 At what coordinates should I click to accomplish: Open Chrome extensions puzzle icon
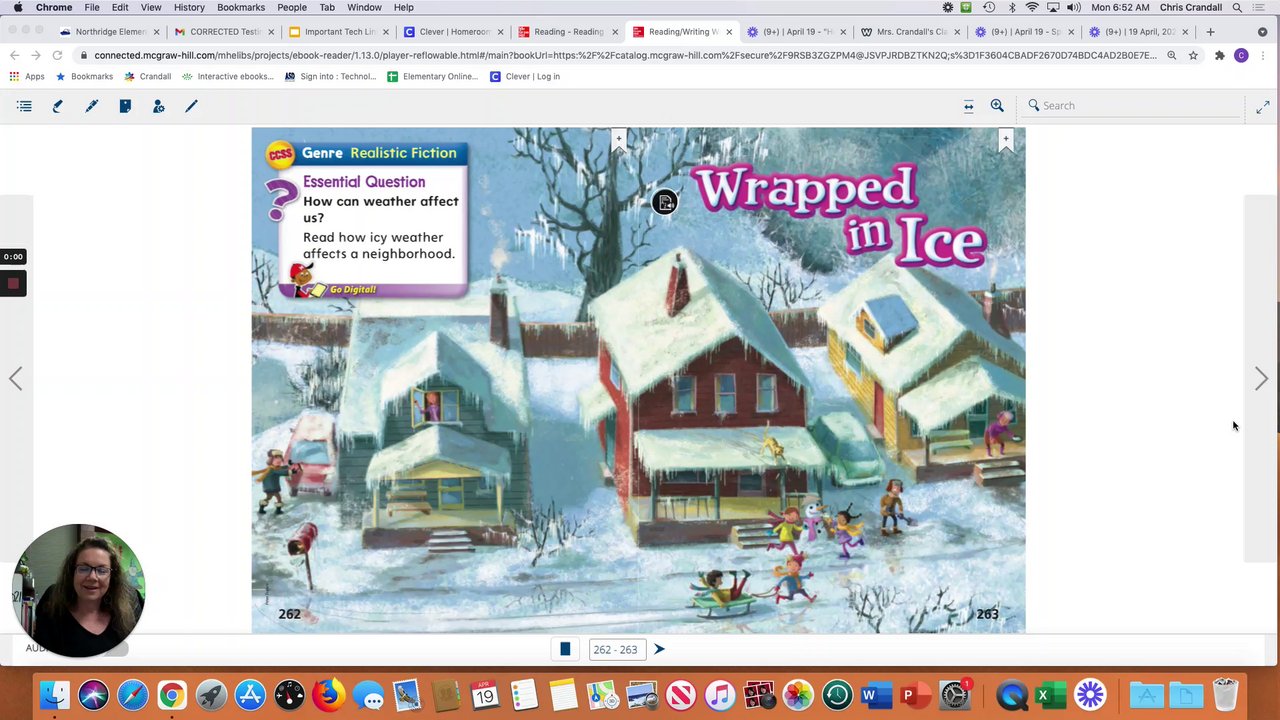click(1219, 56)
